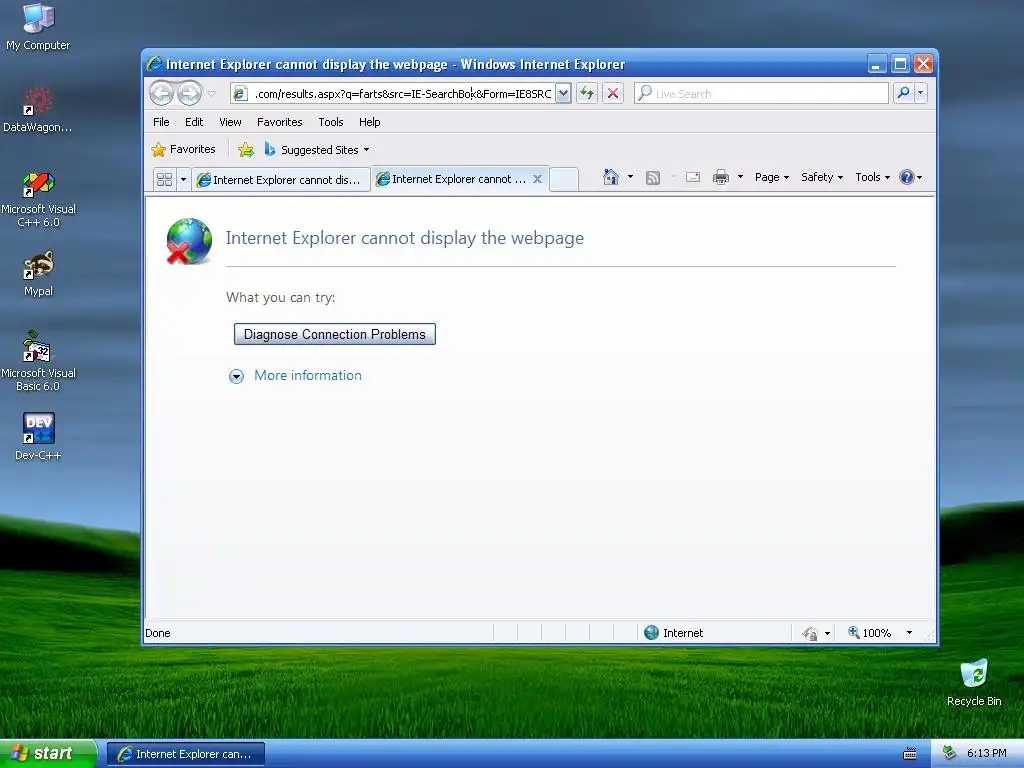Open the File menu

[x=161, y=122]
